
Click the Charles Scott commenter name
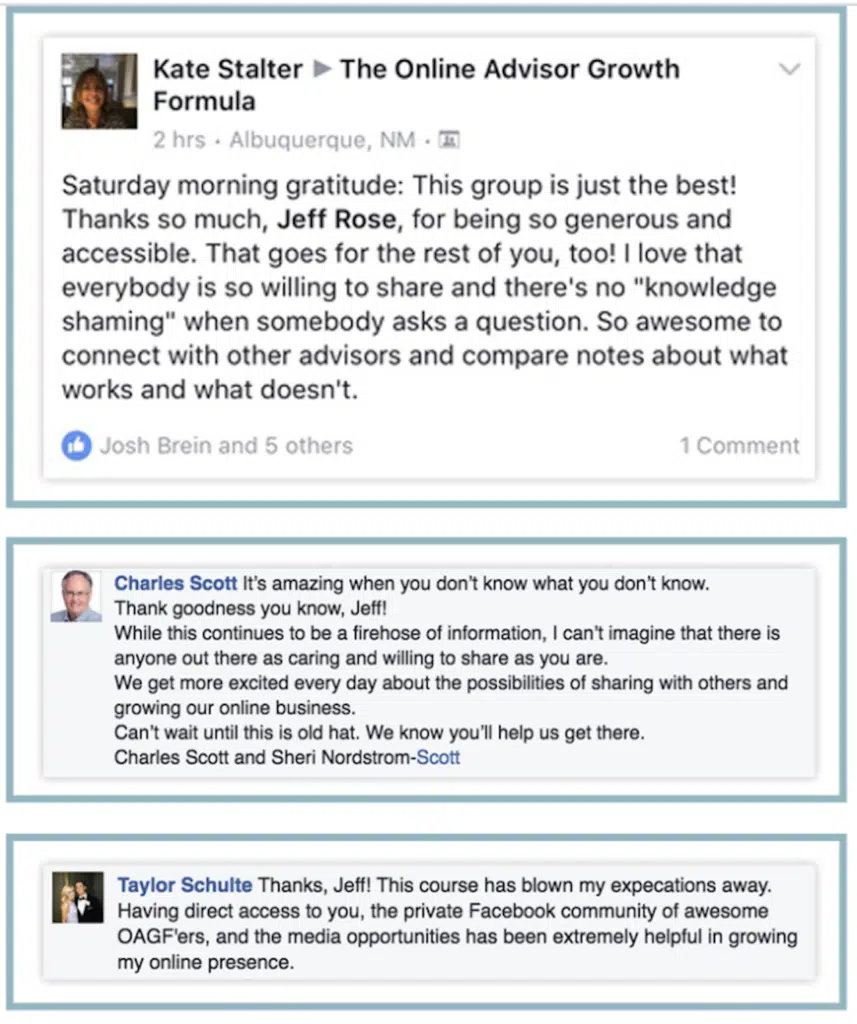point(176,583)
